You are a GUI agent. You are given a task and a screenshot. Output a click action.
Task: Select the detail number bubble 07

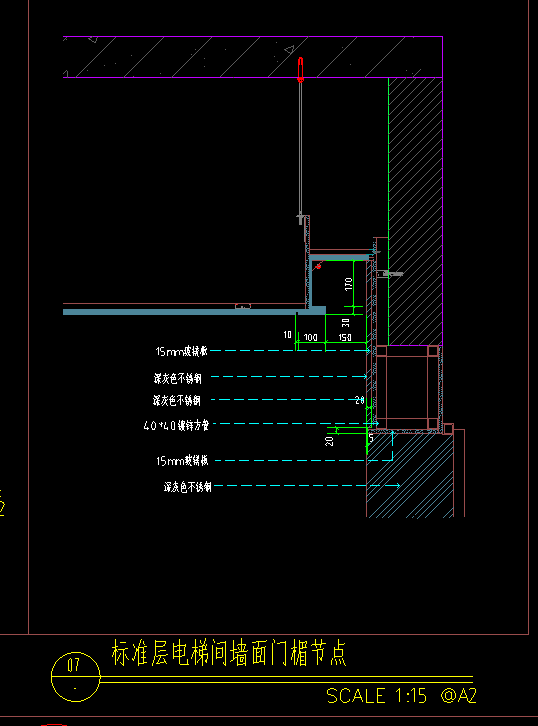(x=75, y=677)
